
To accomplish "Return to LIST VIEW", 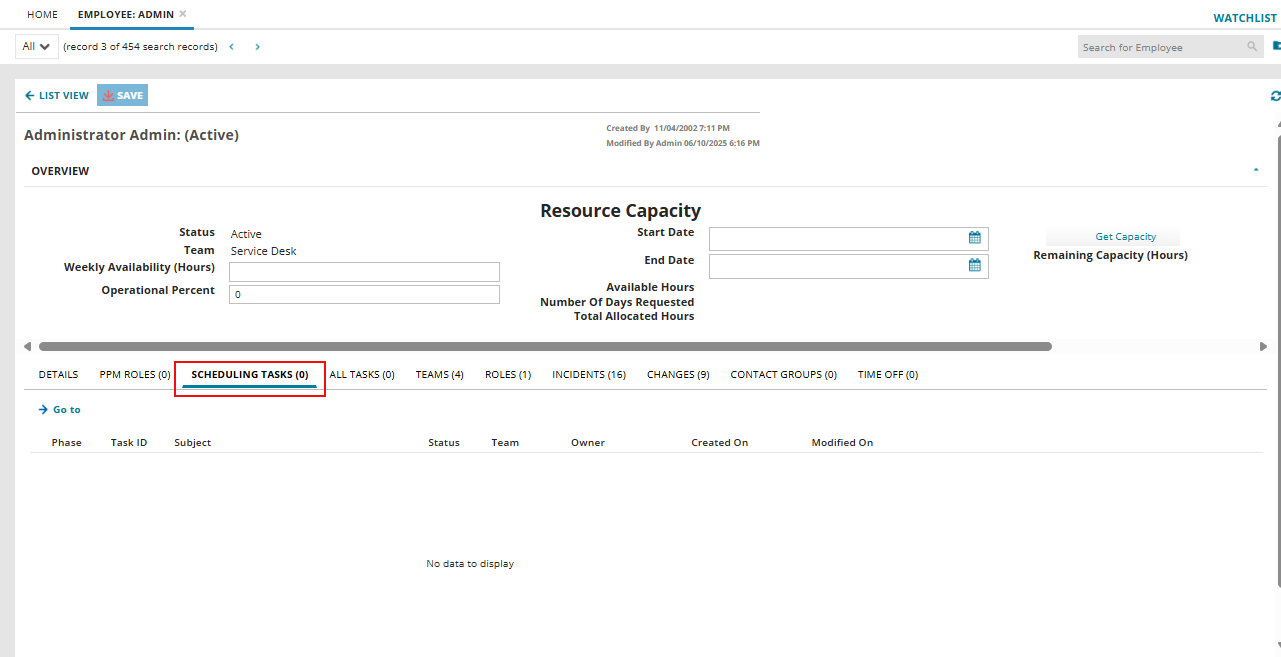I will click(57, 96).
